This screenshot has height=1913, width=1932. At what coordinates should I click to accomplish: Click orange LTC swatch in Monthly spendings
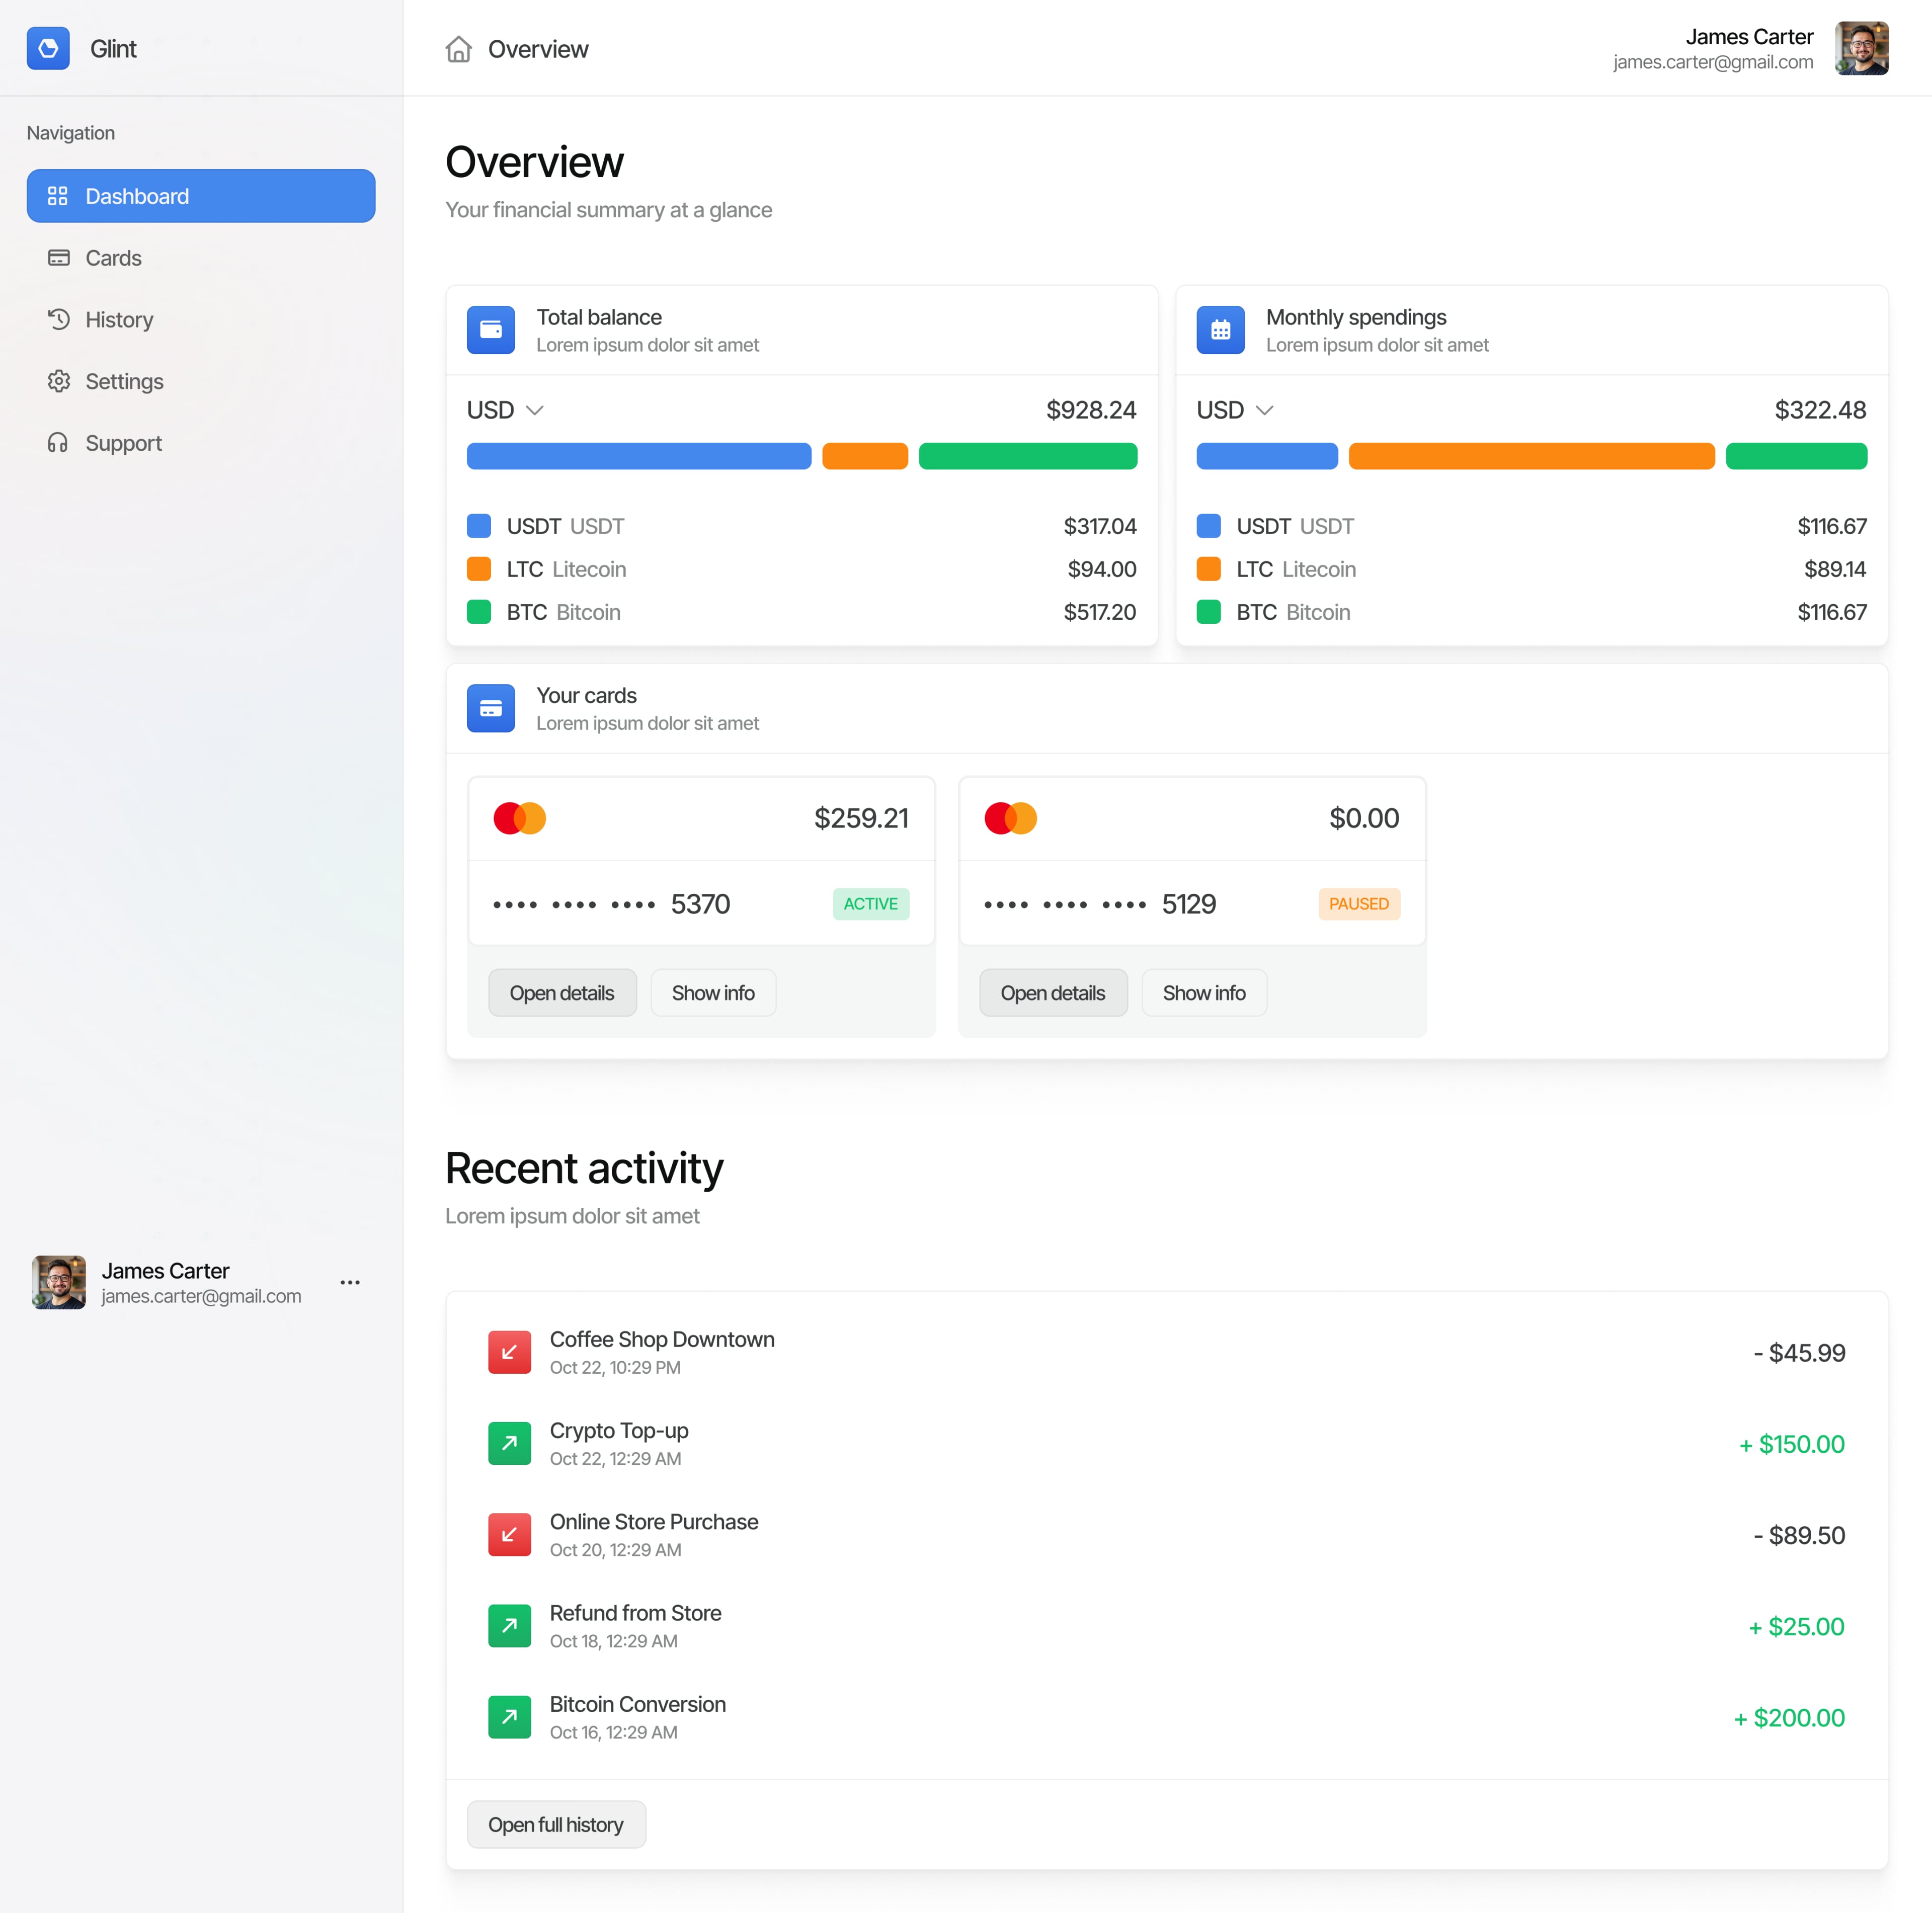1208,569
